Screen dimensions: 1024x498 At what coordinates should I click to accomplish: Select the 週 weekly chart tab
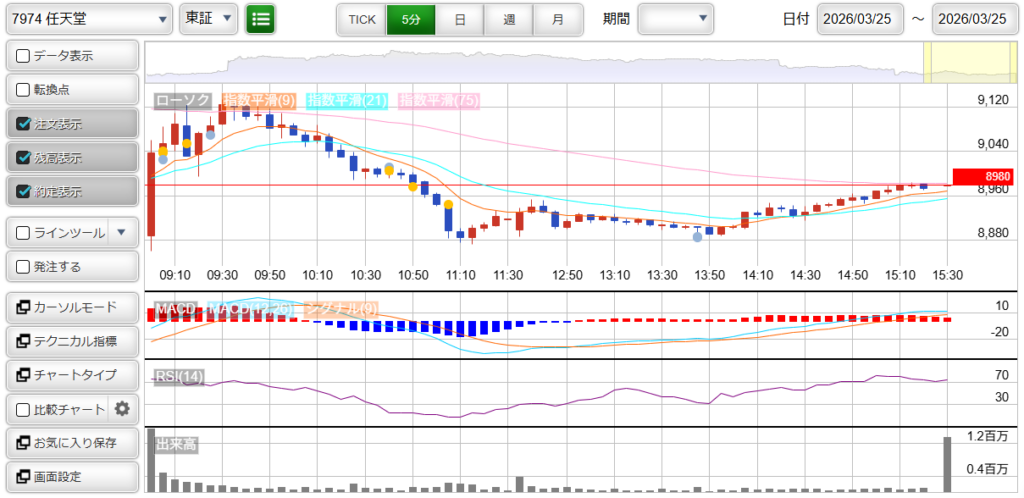[509, 19]
